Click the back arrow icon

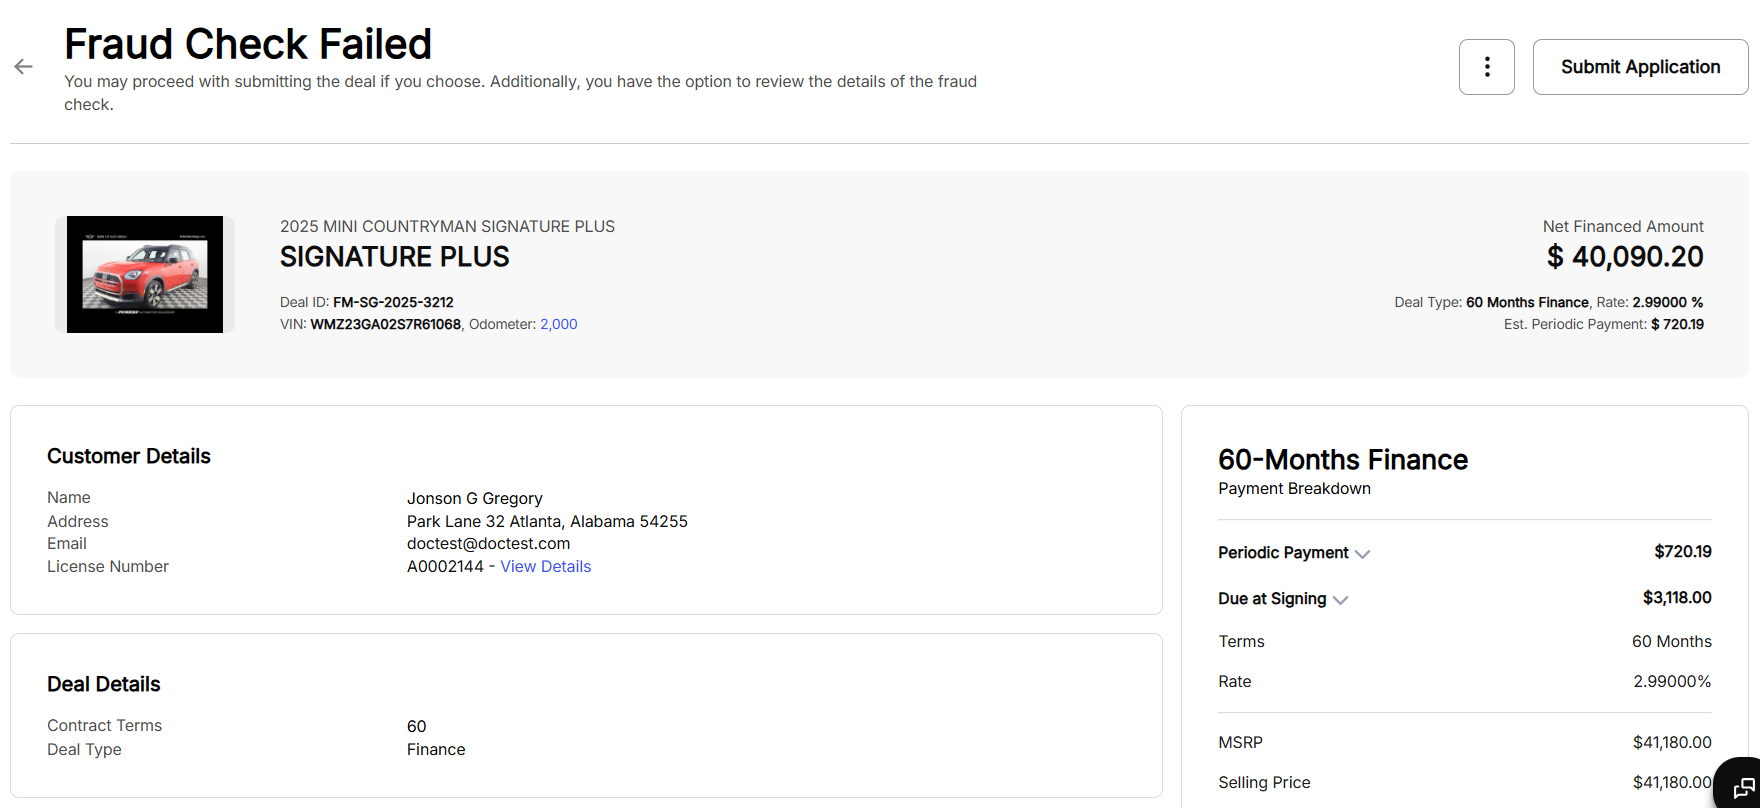pyautogui.click(x=23, y=67)
